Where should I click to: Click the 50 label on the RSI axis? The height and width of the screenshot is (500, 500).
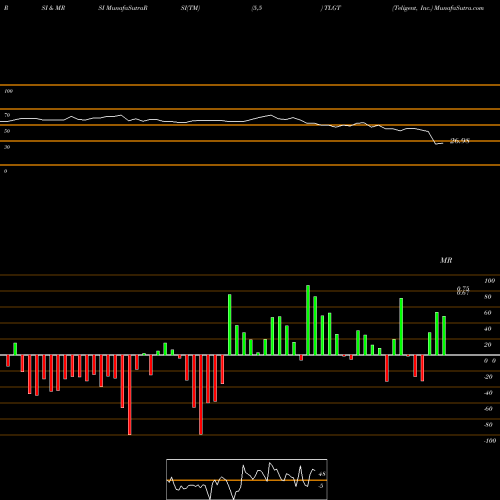(x=7, y=131)
